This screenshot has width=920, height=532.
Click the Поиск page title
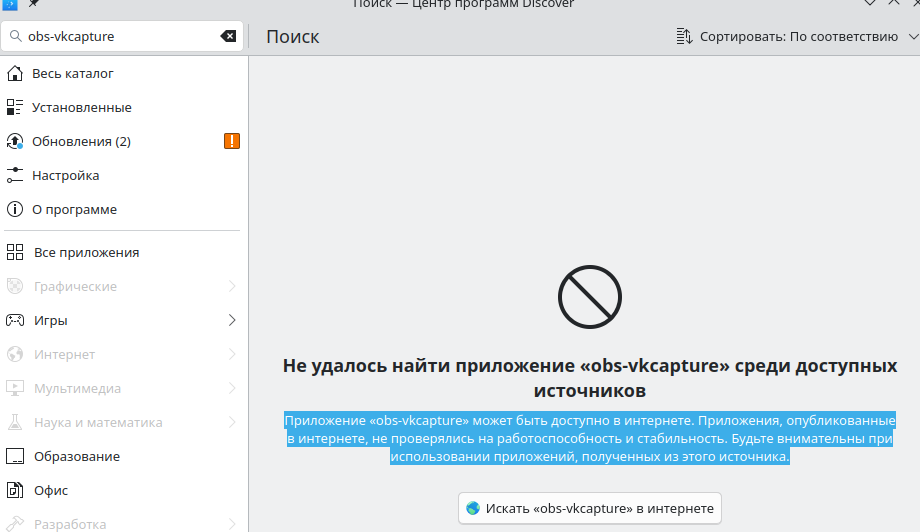click(x=293, y=36)
